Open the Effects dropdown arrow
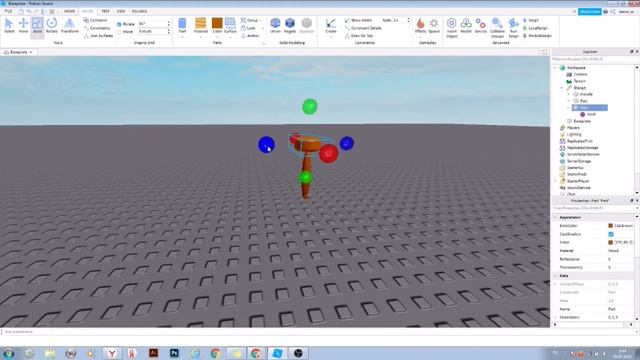 click(420, 37)
